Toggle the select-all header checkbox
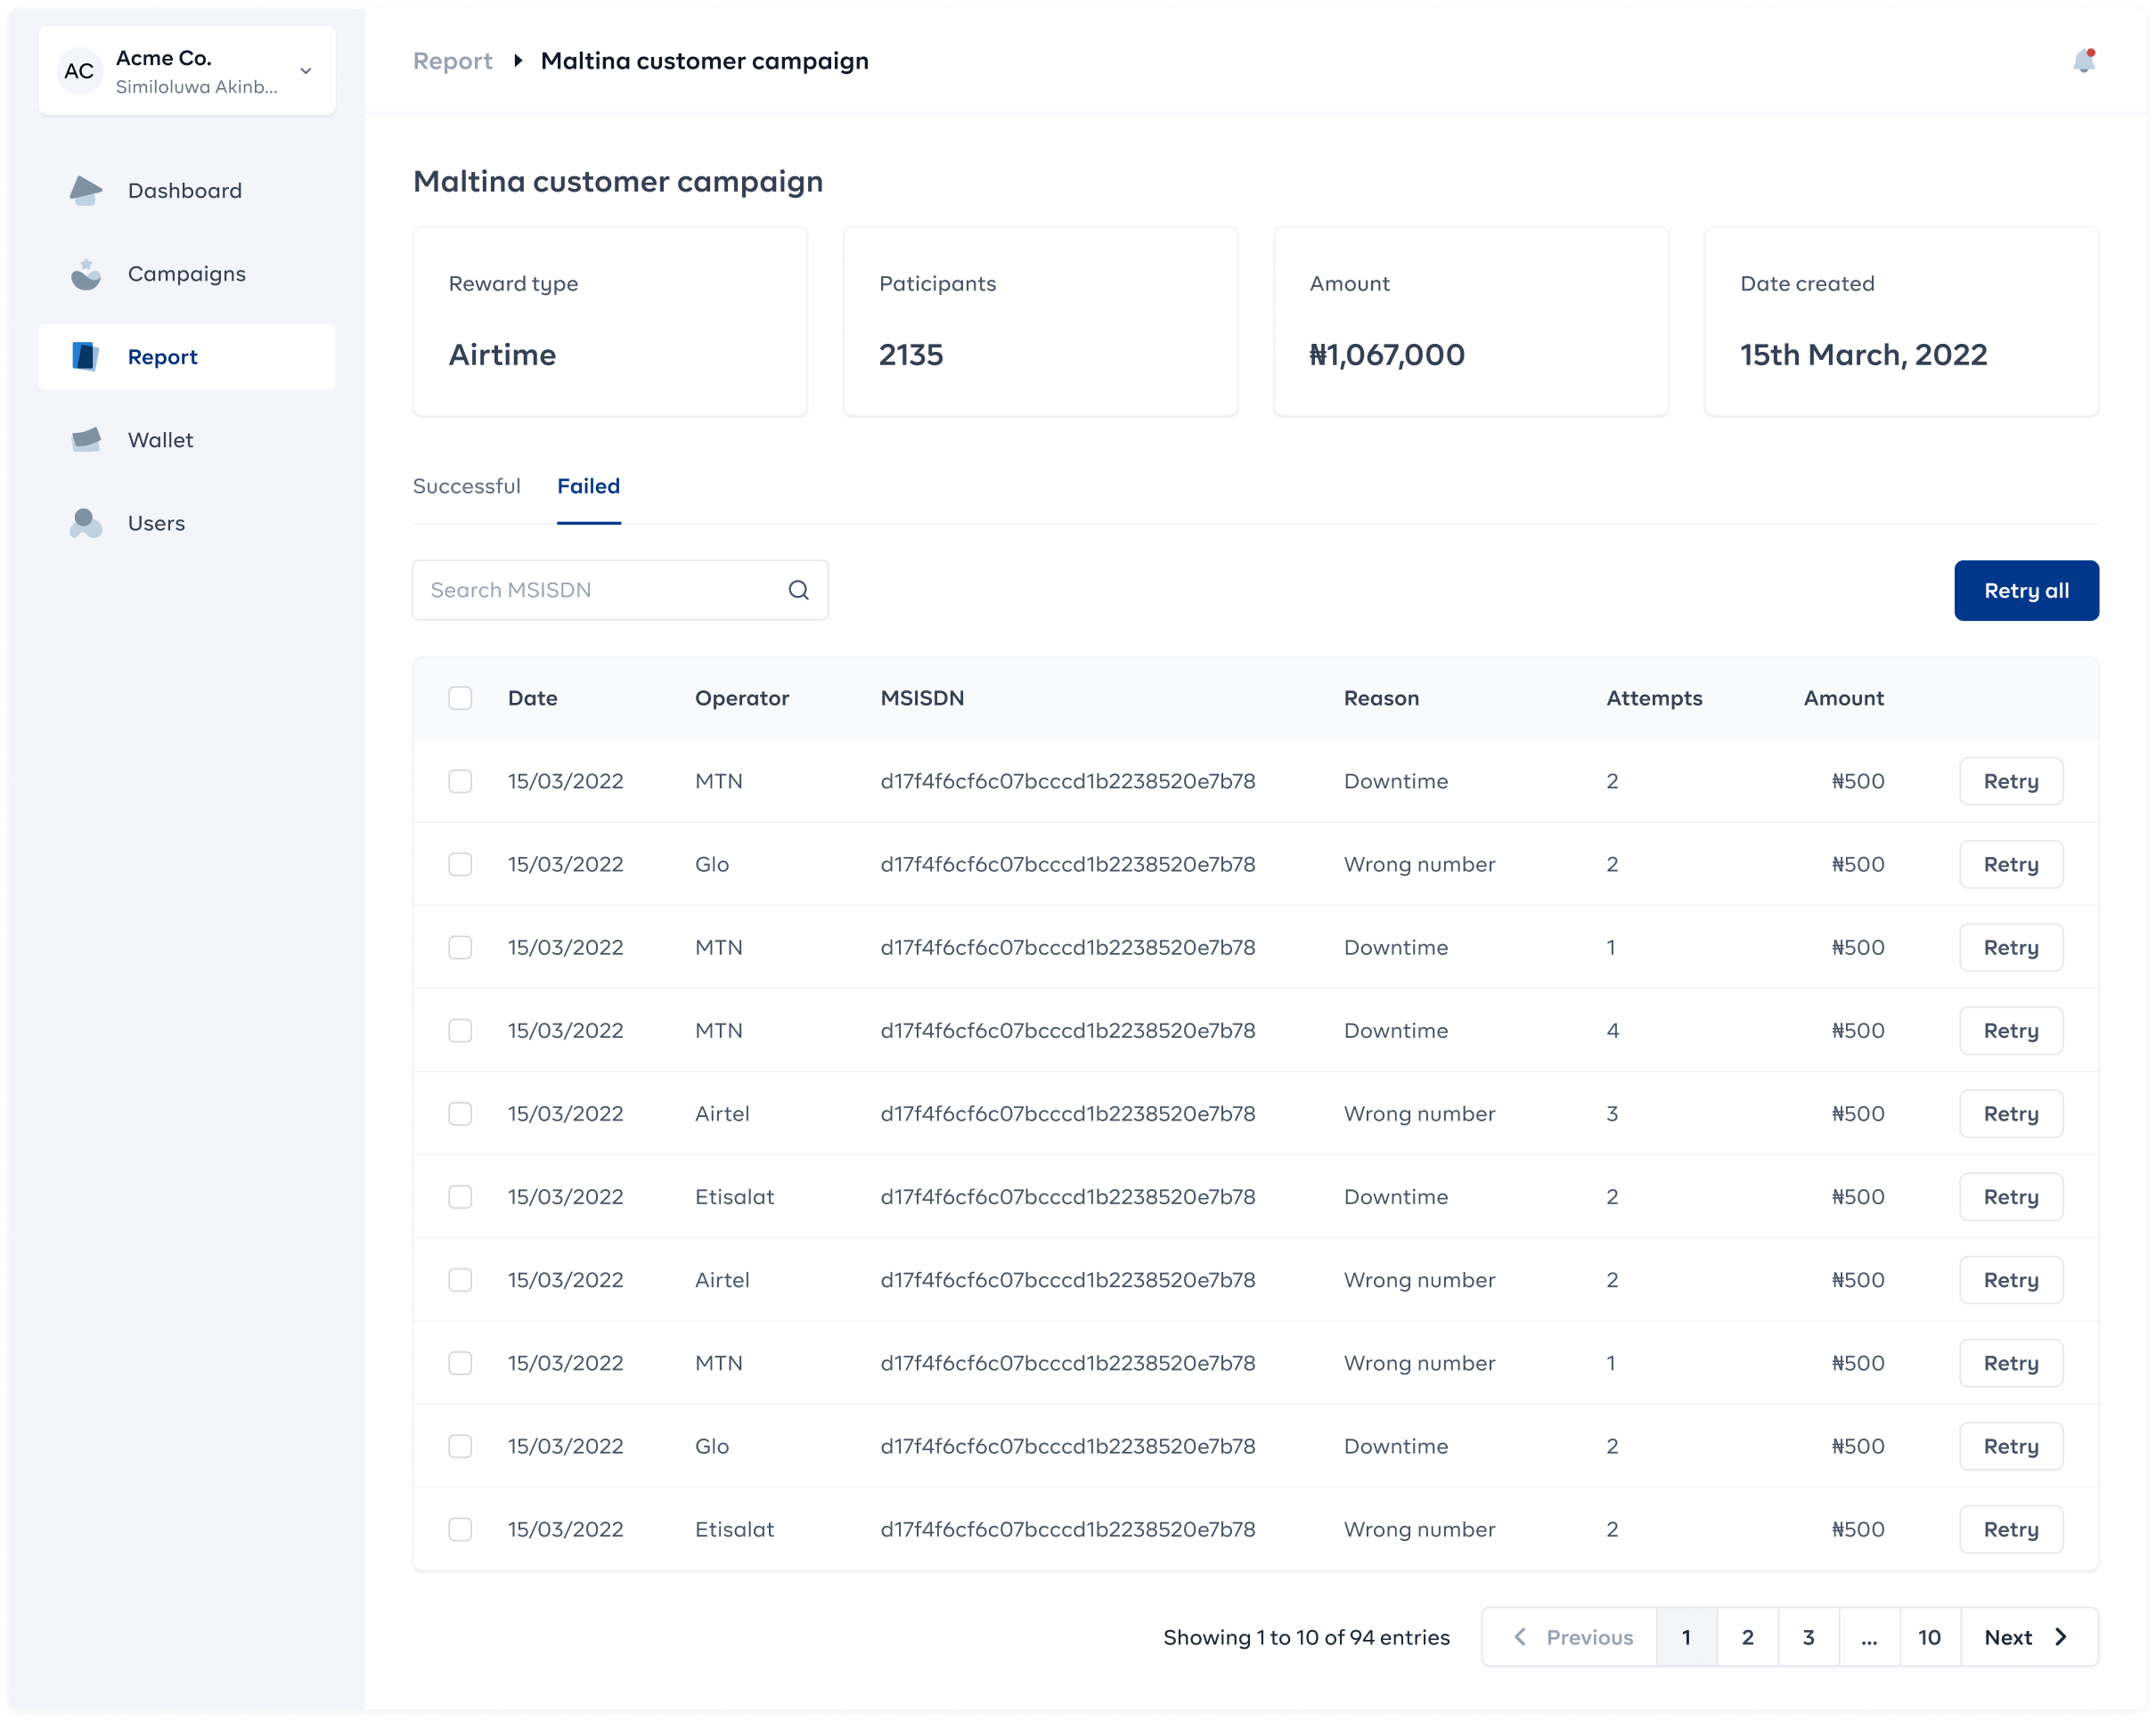Image resolution: width=2156 pixels, height=1720 pixels. pyautogui.click(x=460, y=698)
